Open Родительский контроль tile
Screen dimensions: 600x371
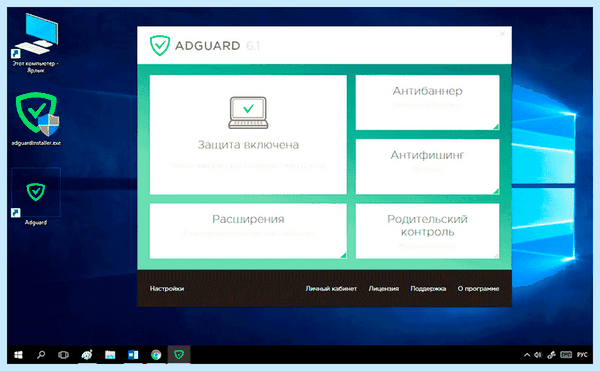[427, 231]
